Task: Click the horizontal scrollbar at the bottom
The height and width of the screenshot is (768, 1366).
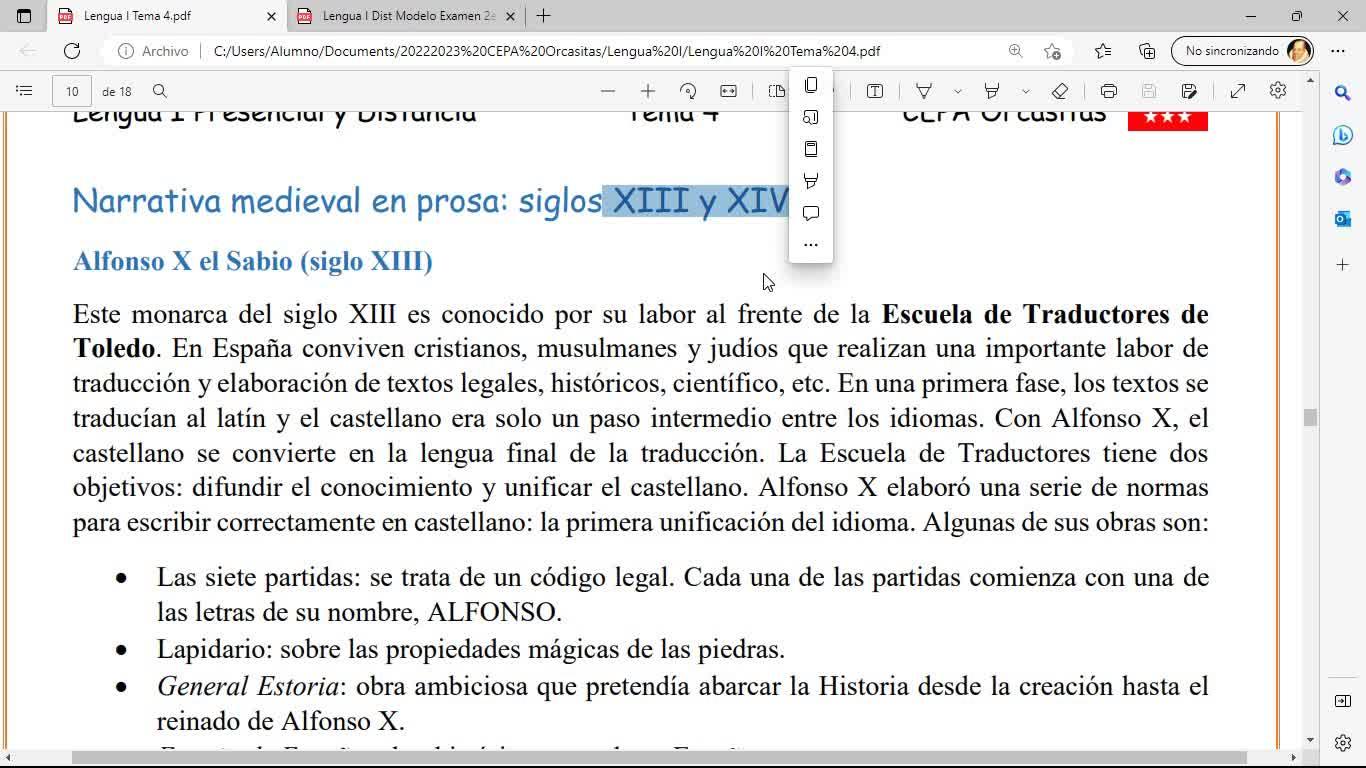Action: pos(660,757)
